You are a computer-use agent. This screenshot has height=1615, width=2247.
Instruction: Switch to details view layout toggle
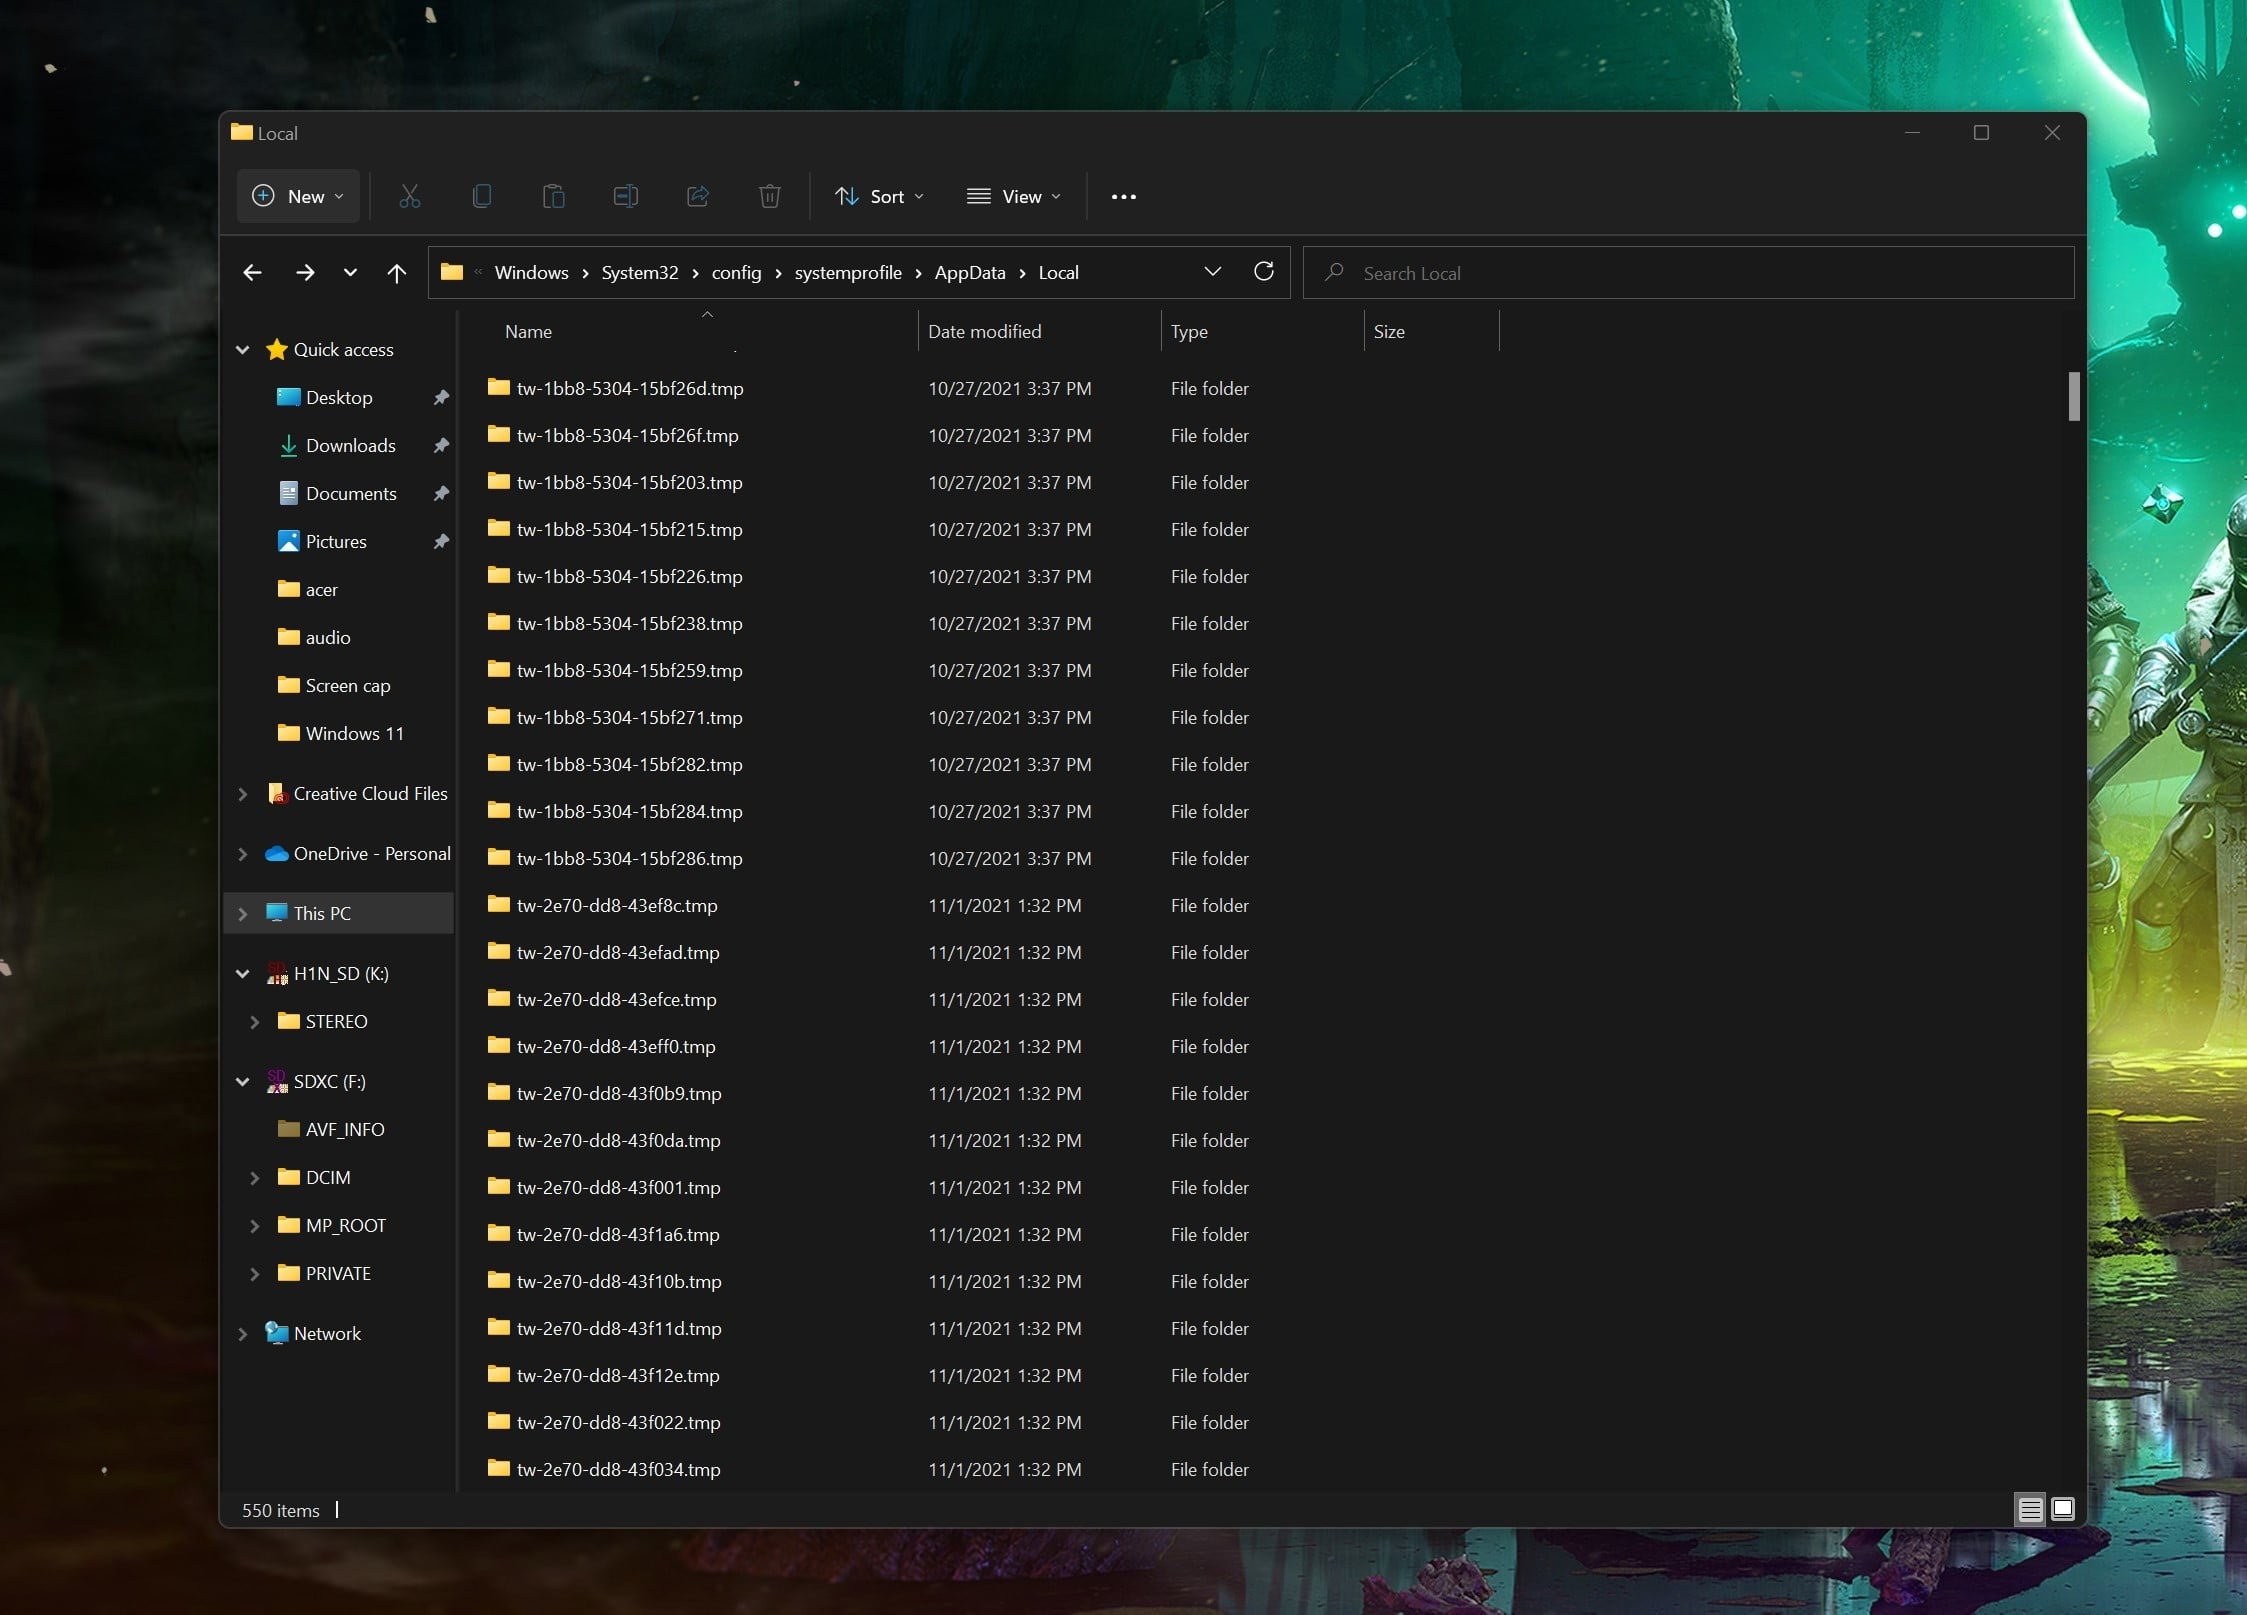tap(2029, 1509)
